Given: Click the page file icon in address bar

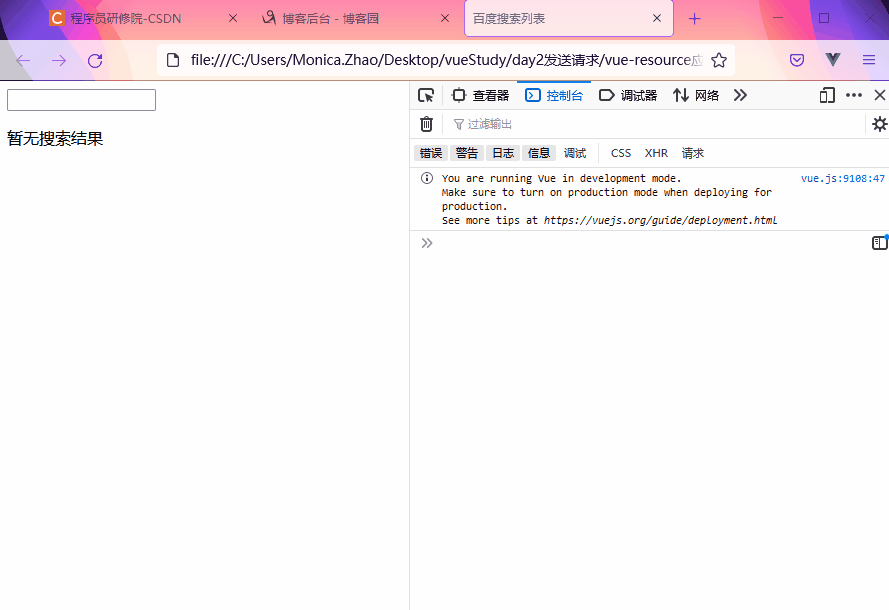Looking at the screenshot, I should click(173, 60).
